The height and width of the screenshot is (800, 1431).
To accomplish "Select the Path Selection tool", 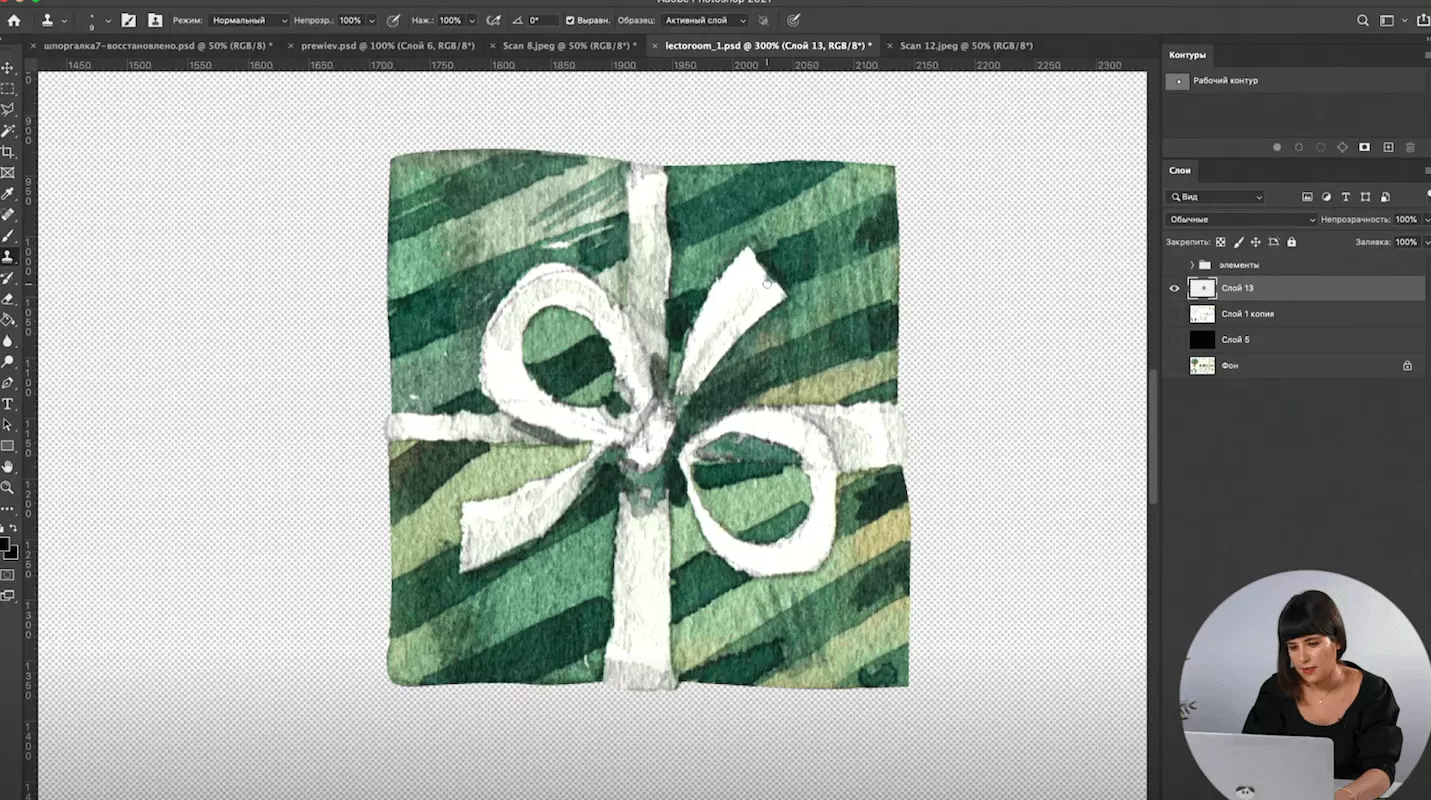I will (8, 424).
